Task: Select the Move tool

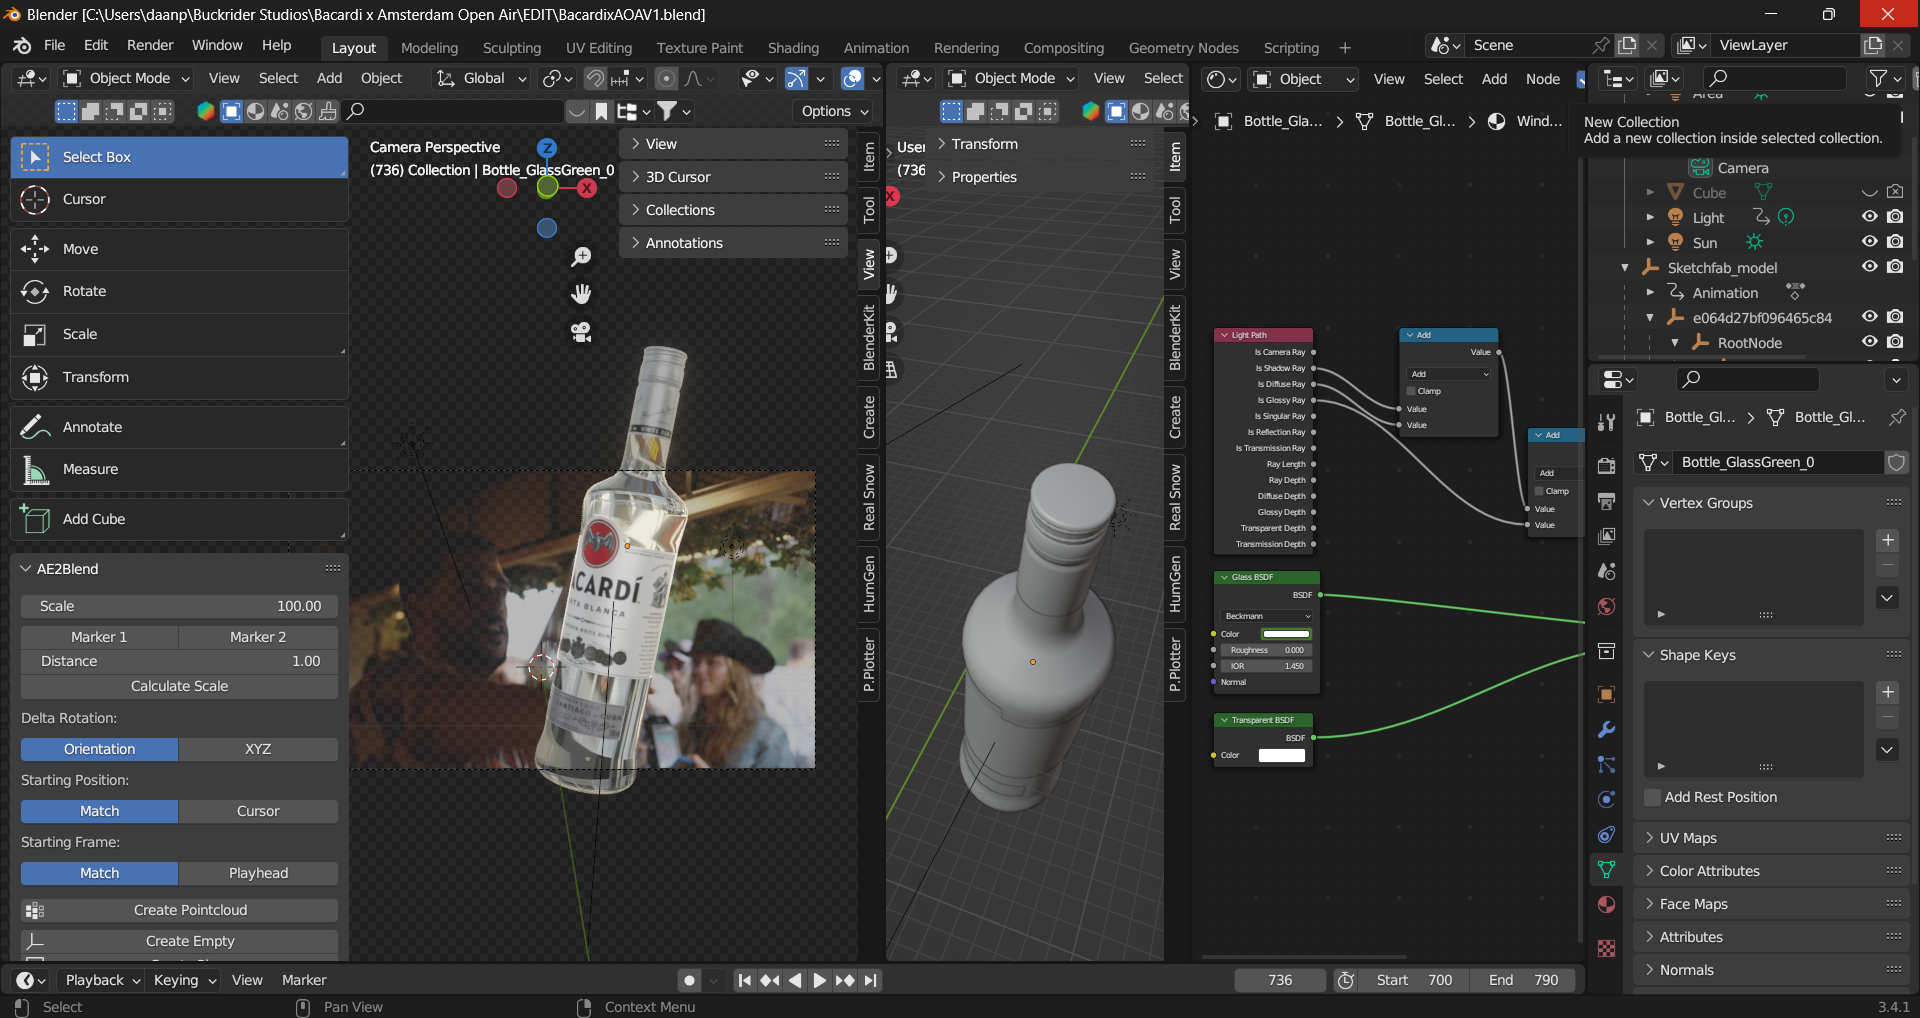Action: (x=179, y=249)
